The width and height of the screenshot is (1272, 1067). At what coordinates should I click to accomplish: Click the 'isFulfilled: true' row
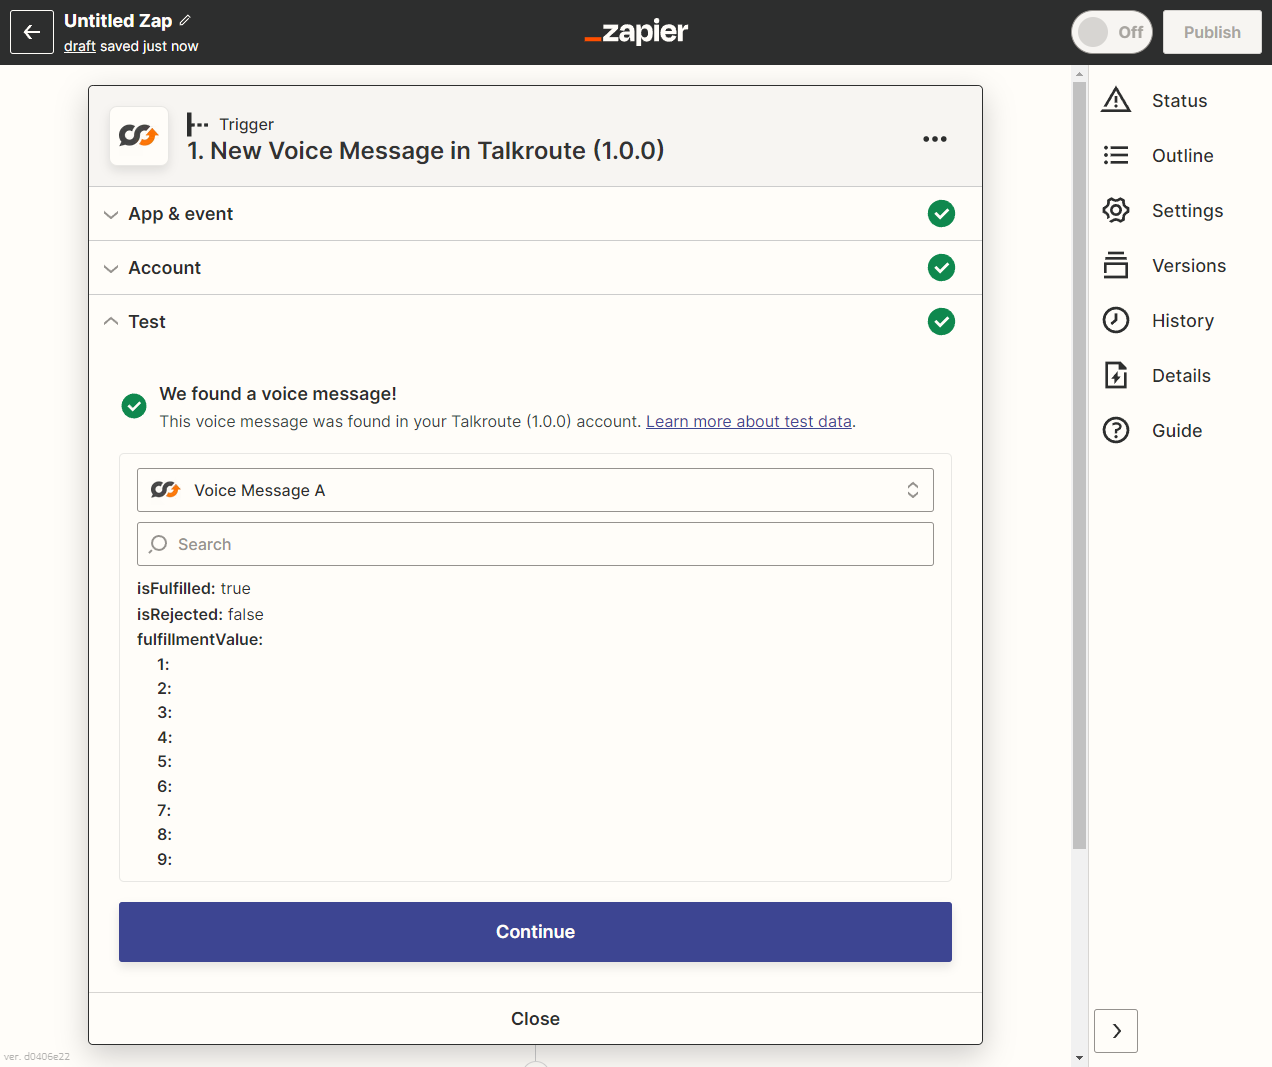(194, 588)
